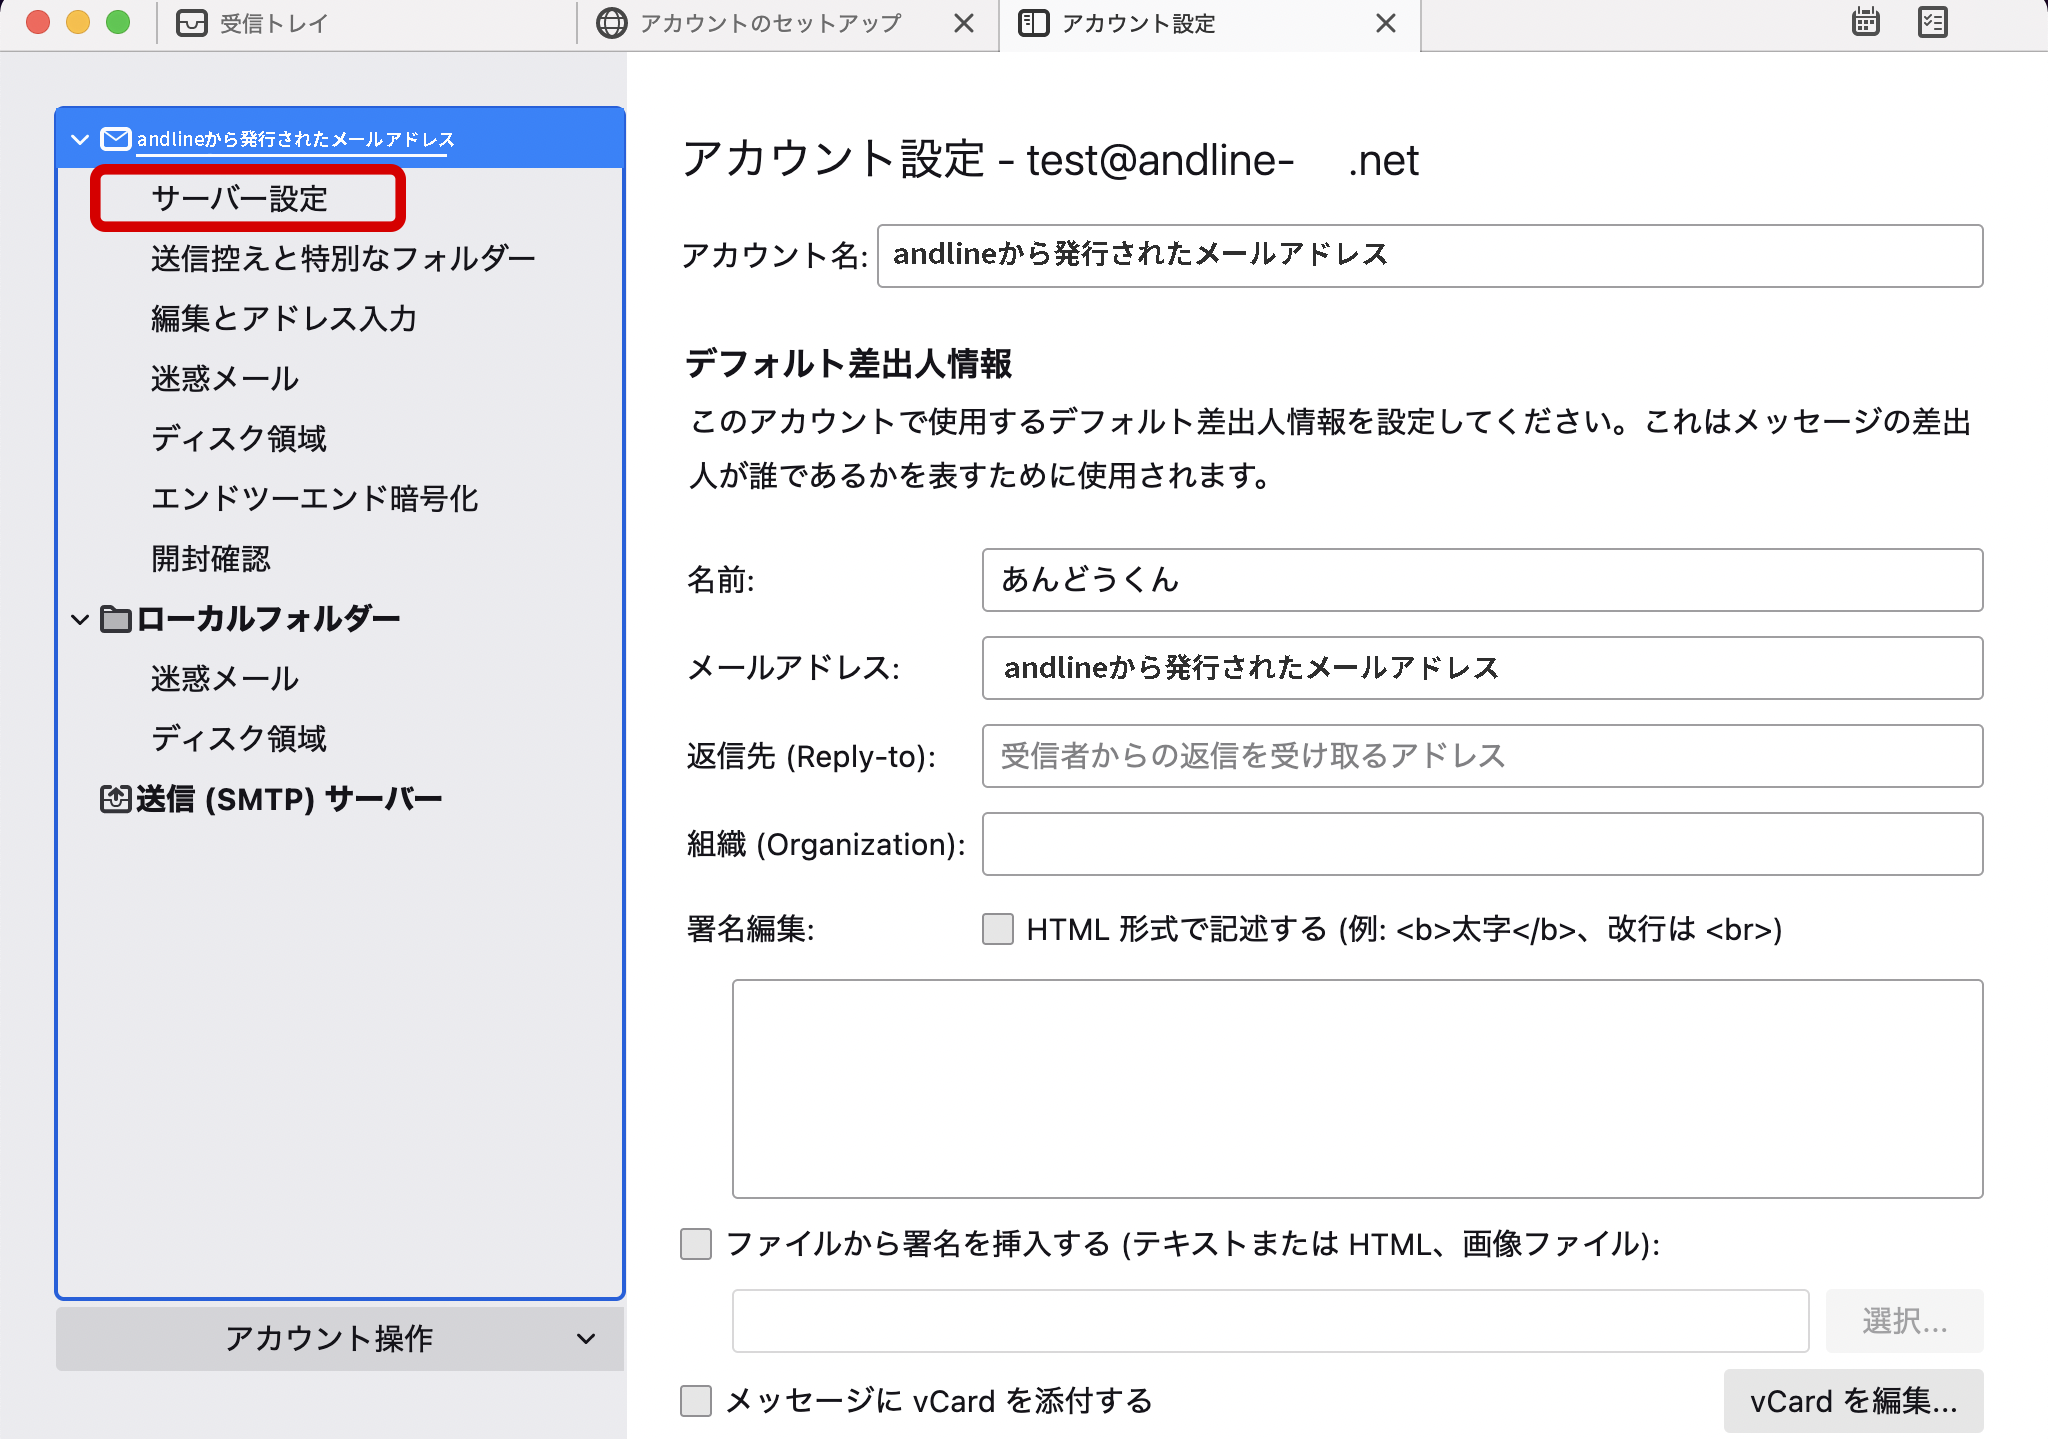Click the vCard を編集 button
This screenshot has height=1439, width=2048.
(1853, 1401)
